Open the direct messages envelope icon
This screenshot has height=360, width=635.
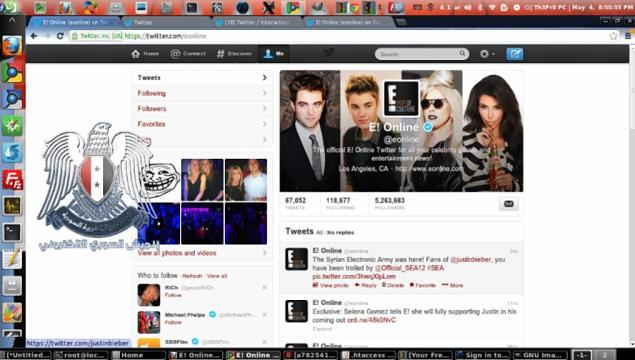click(x=509, y=204)
